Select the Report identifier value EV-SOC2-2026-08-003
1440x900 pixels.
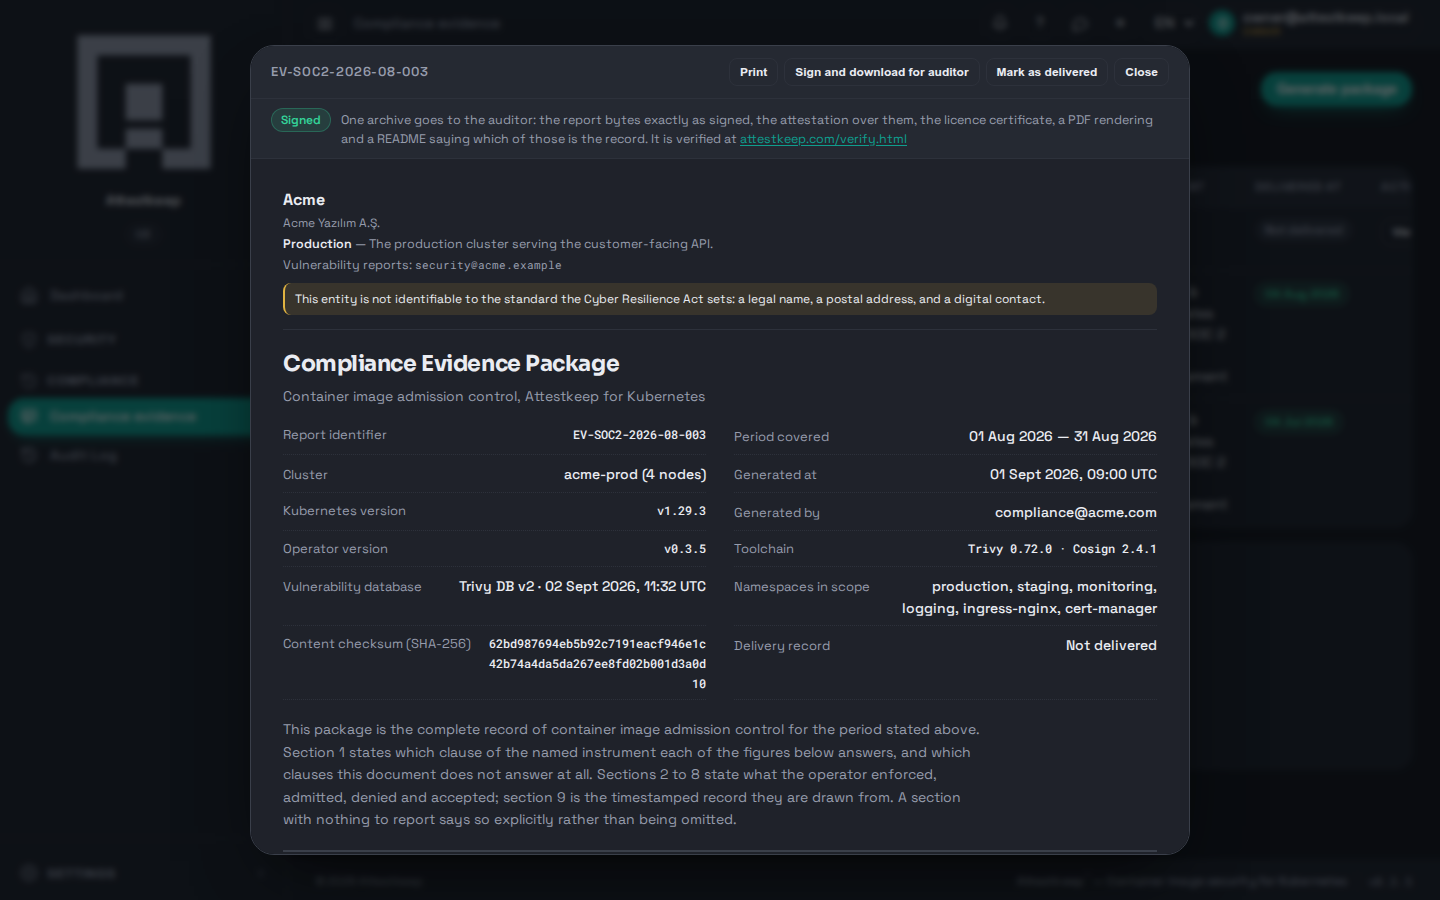tap(639, 435)
